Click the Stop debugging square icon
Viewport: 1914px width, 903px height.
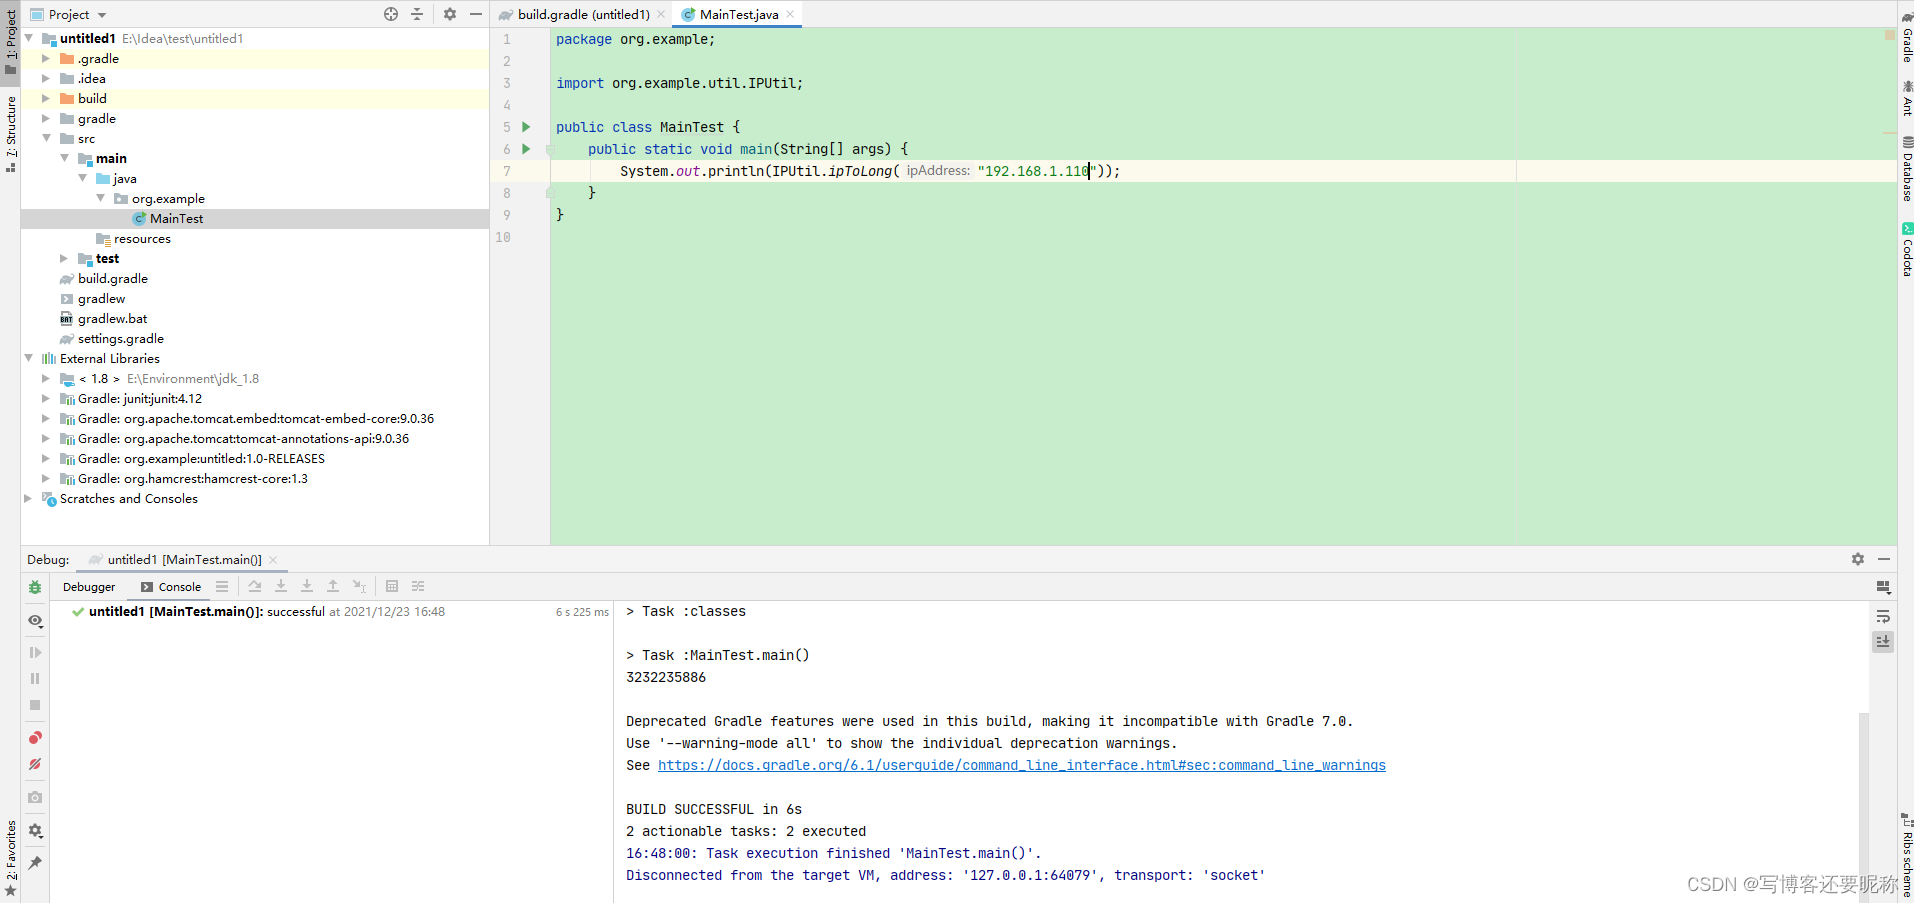pyautogui.click(x=35, y=705)
